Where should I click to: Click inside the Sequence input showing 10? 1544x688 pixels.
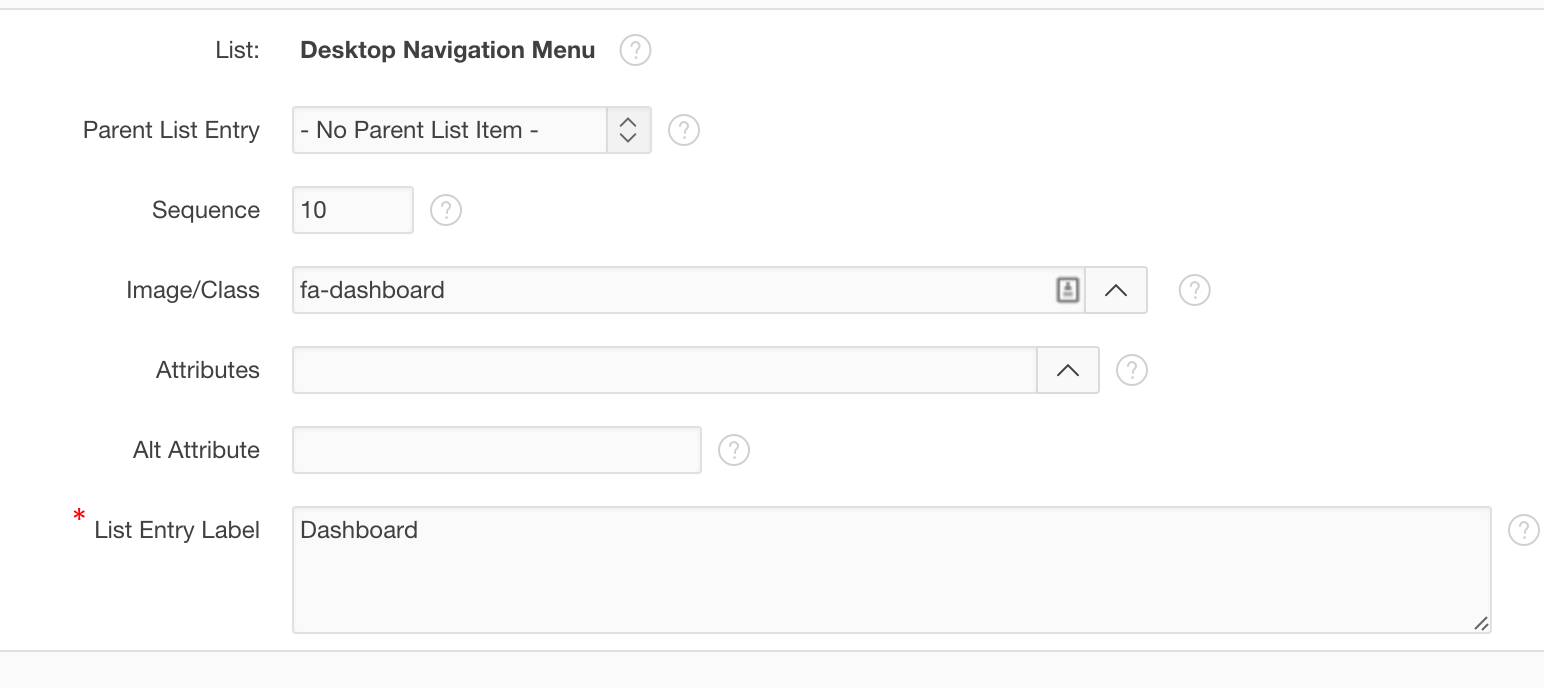(352, 210)
